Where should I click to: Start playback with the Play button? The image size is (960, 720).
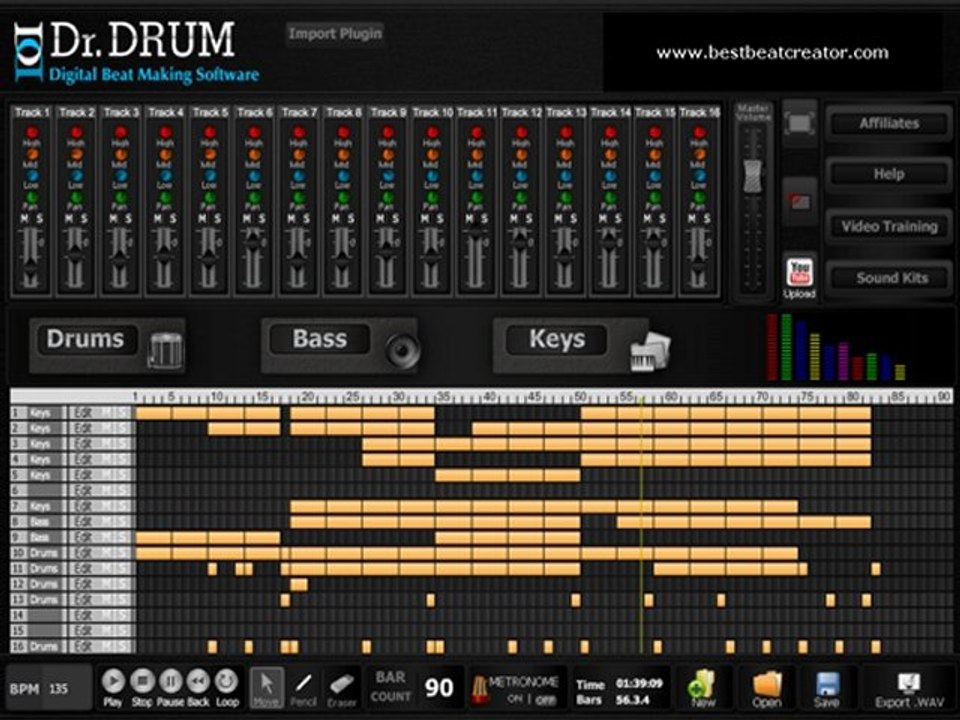tap(113, 681)
